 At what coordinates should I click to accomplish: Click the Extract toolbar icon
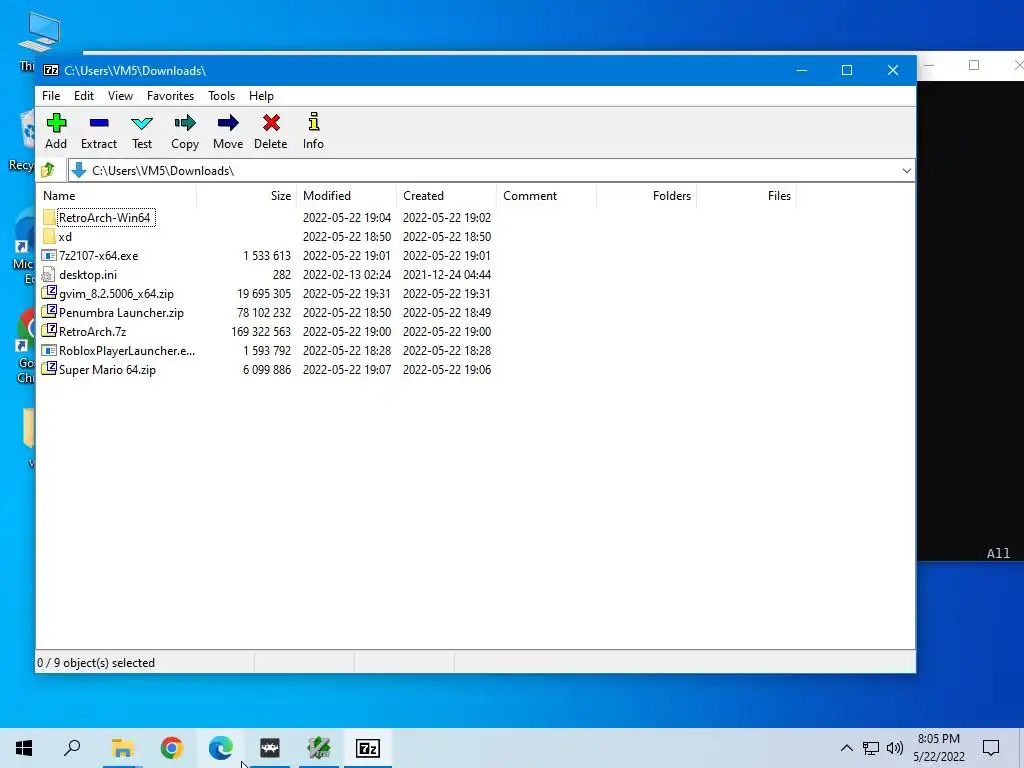click(x=99, y=122)
